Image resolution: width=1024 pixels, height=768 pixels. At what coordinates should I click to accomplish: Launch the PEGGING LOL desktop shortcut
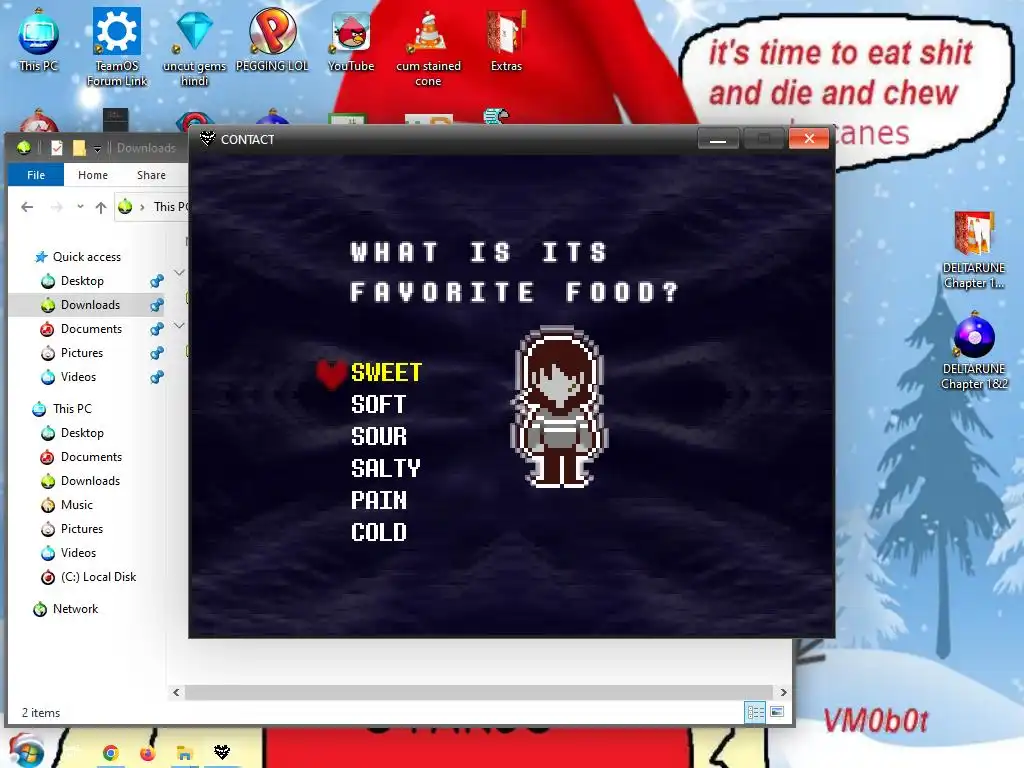click(272, 39)
